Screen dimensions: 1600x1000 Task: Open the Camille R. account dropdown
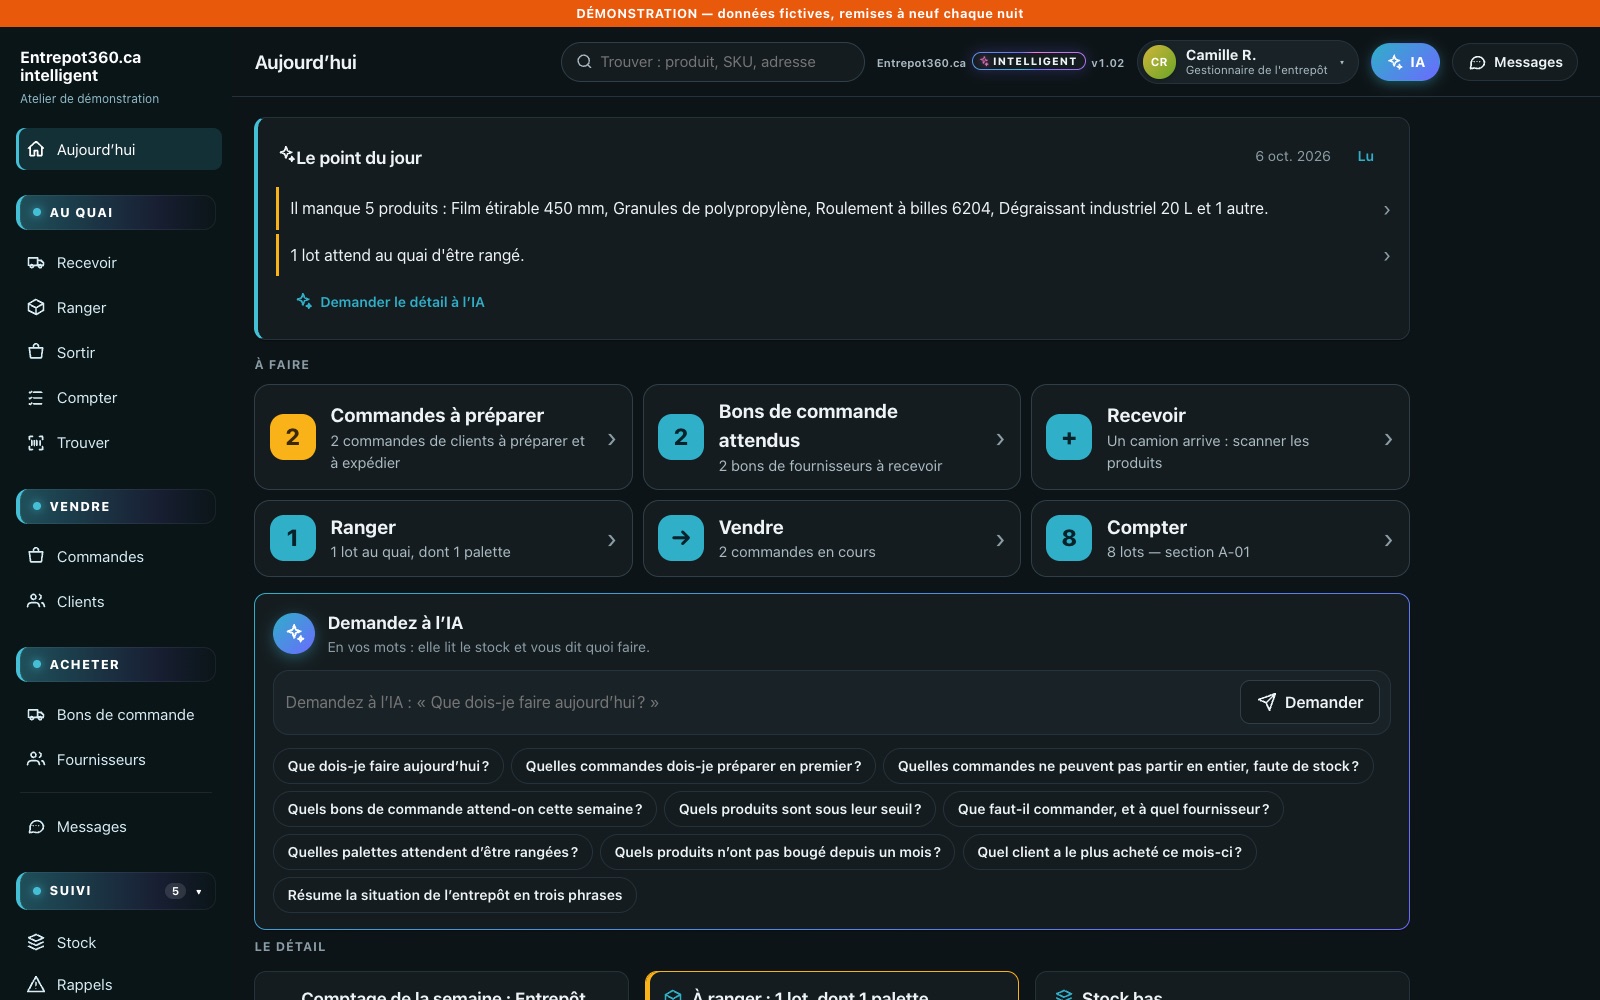pos(1248,62)
